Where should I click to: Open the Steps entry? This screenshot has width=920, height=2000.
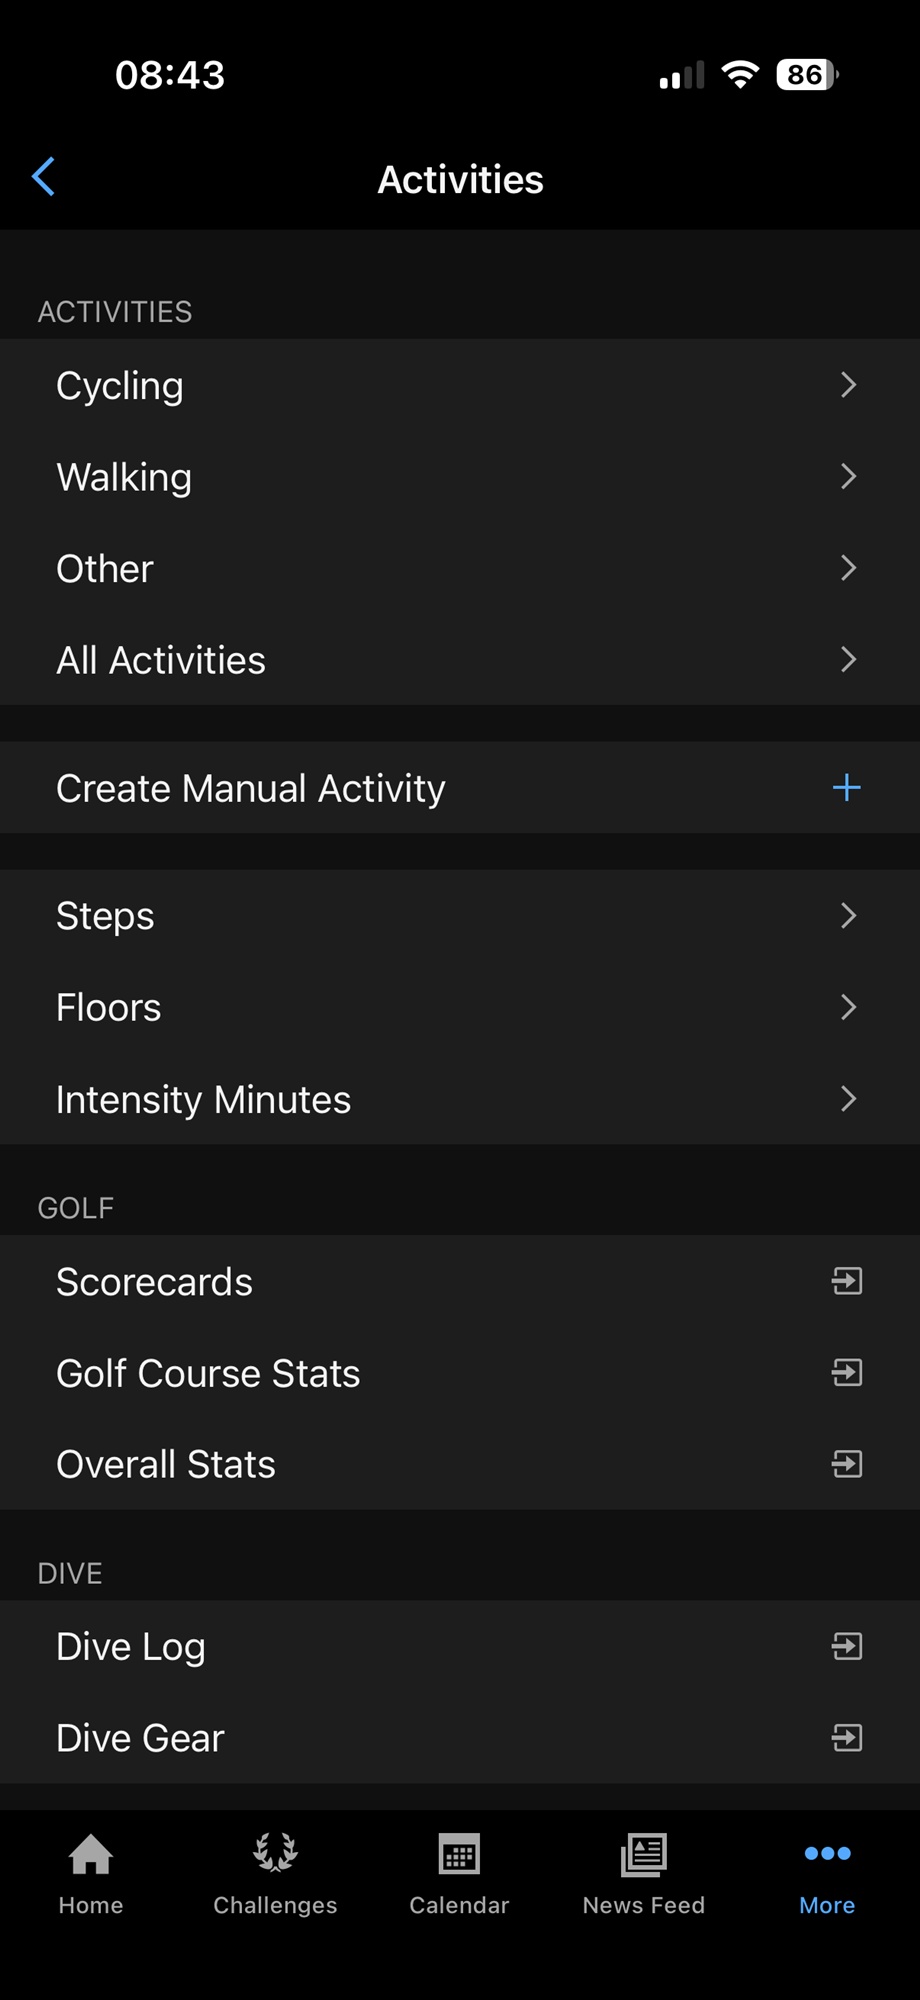[x=105, y=916]
